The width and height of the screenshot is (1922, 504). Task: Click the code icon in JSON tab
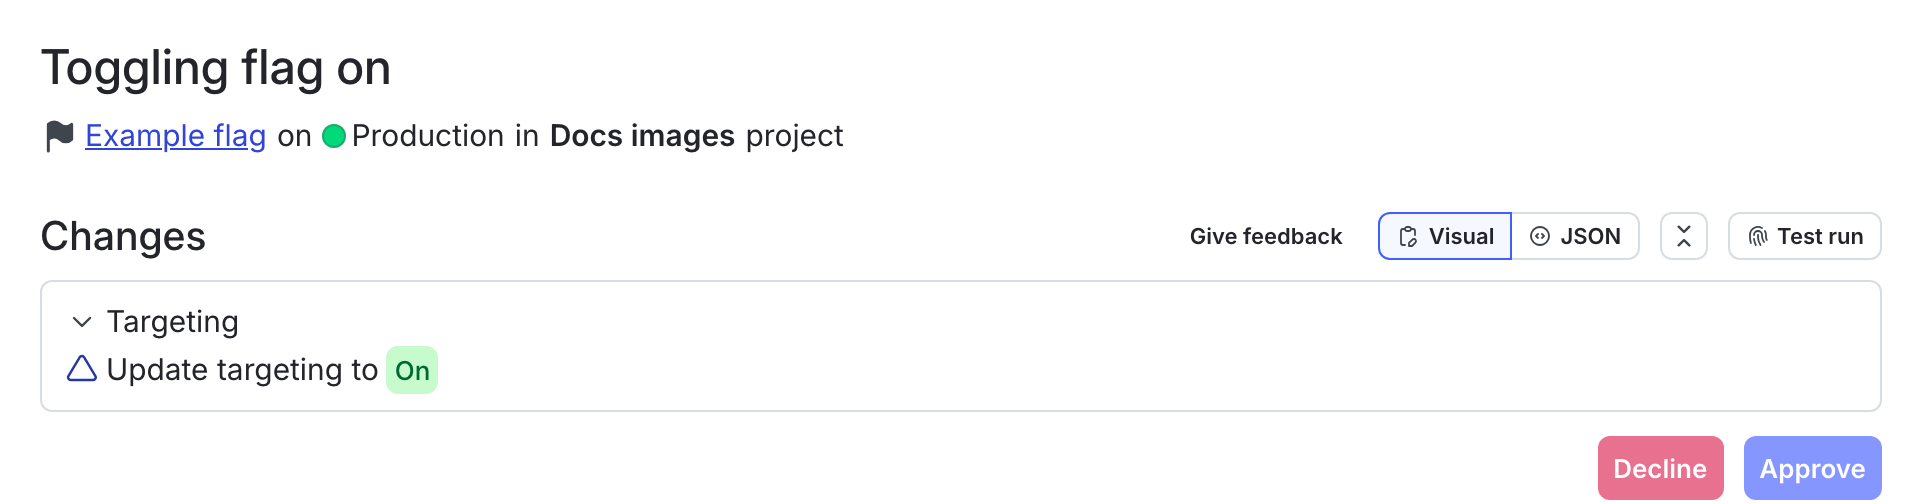click(1540, 237)
